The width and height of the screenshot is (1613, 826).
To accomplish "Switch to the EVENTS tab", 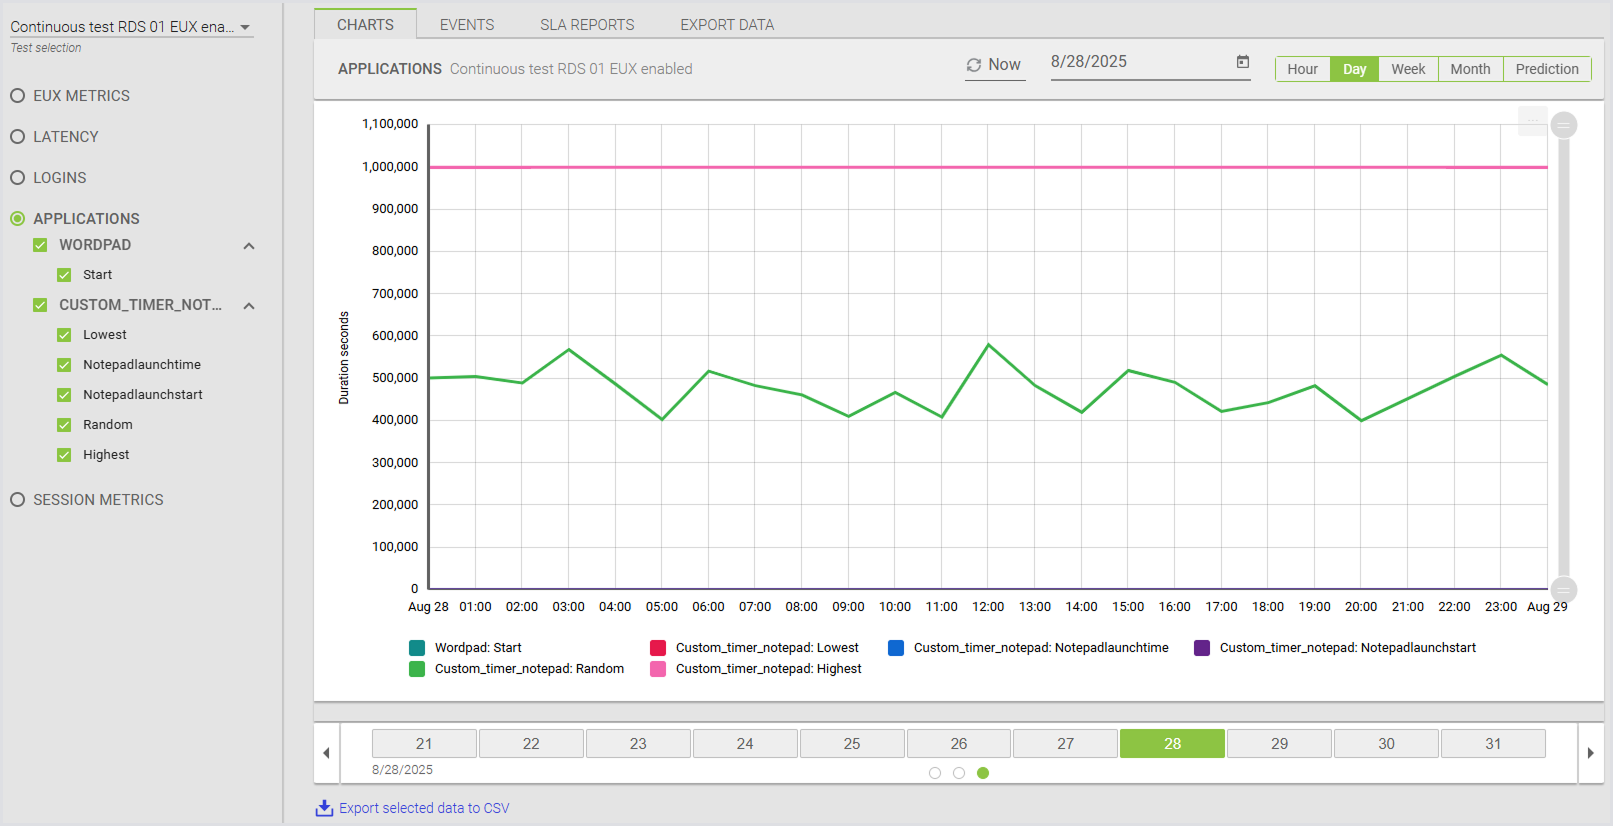I will click(466, 25).
